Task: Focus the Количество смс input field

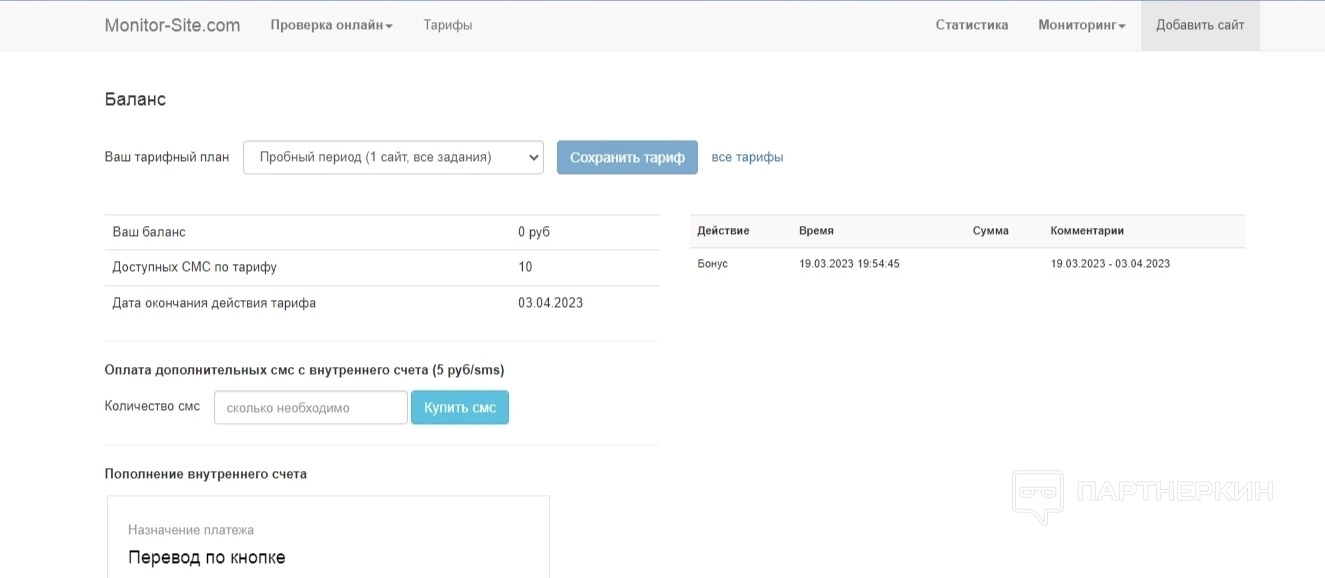Action: tap(310, 407)
